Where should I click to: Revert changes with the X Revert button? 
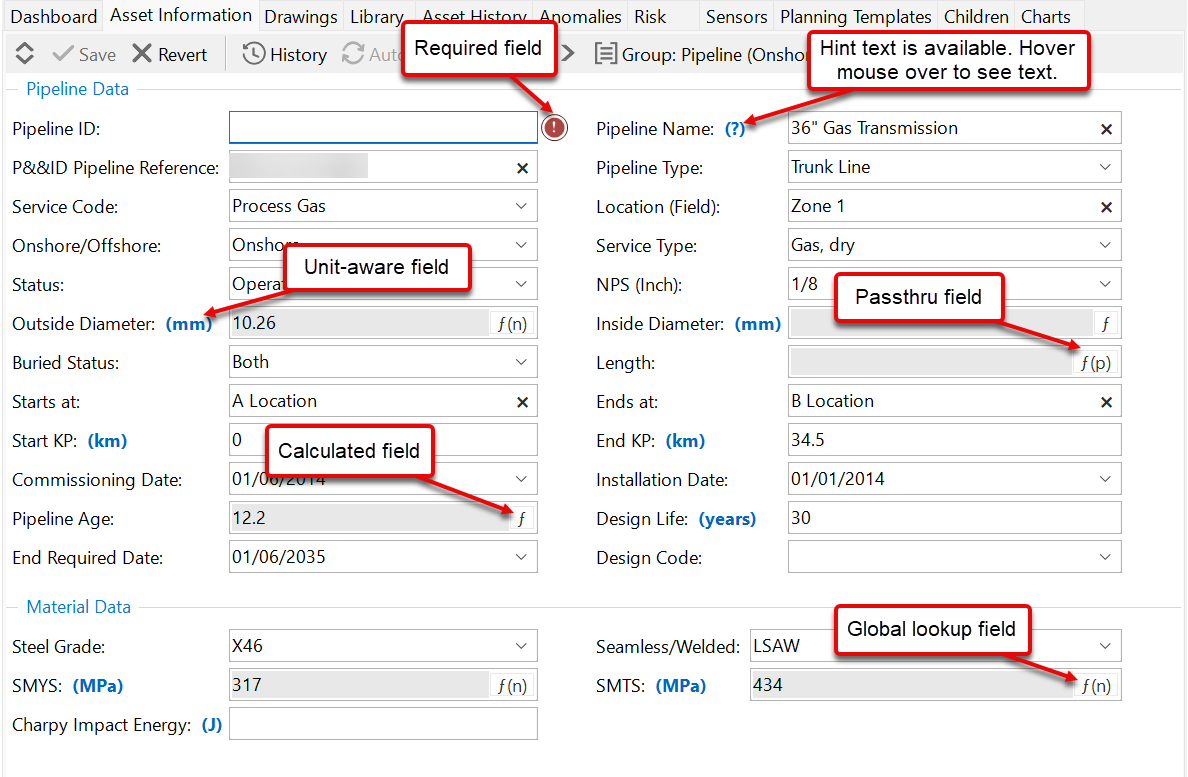170,55
